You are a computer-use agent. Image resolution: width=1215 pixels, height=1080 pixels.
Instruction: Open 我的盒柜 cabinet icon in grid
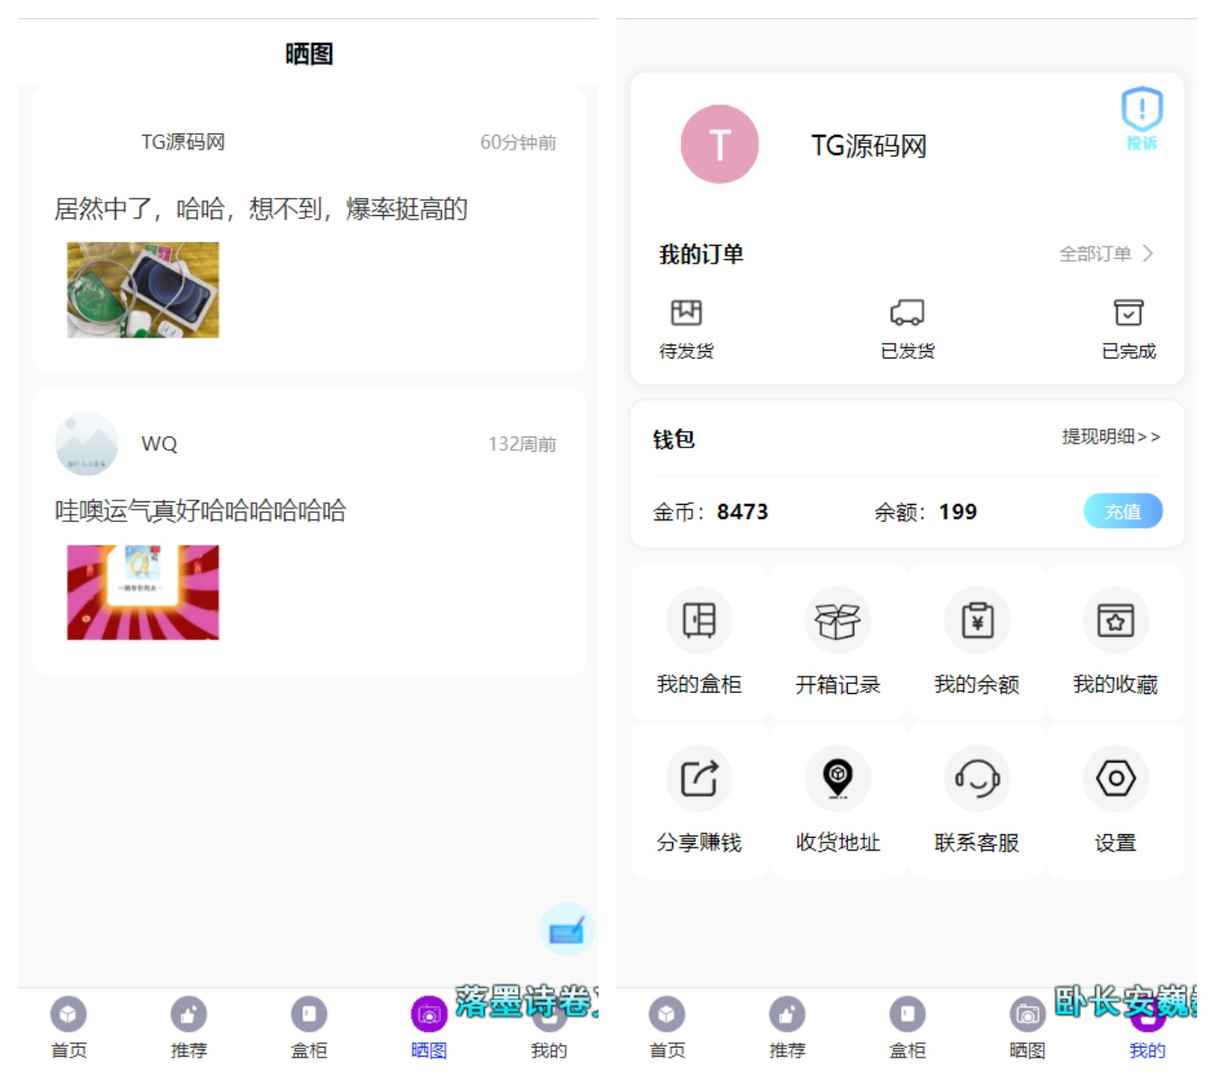coord(699,622)
